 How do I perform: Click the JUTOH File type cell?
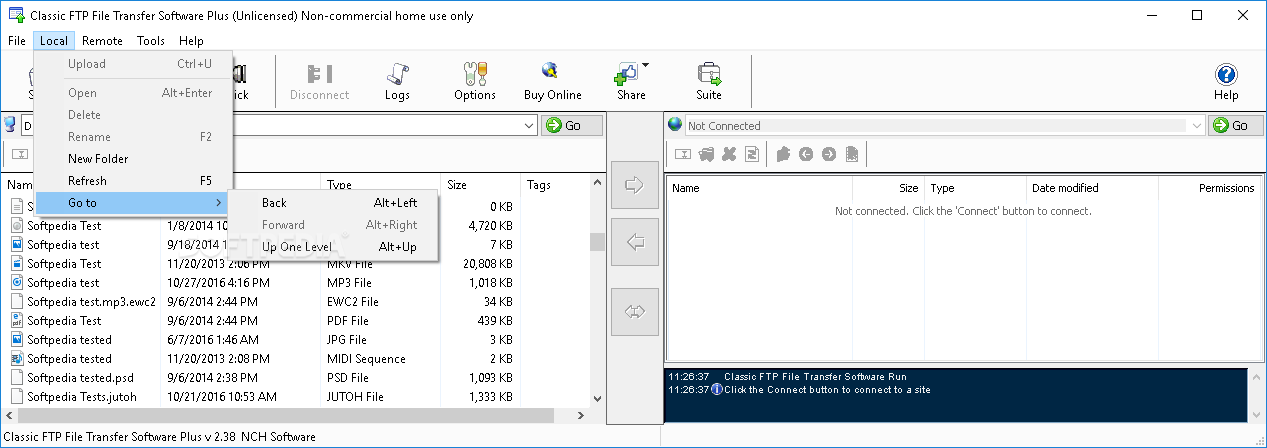point(355,397)
